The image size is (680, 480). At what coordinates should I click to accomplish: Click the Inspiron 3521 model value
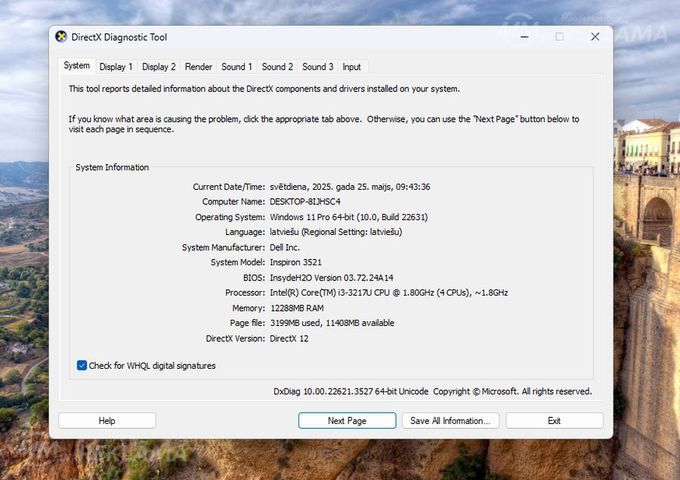(x=295, y=262)
